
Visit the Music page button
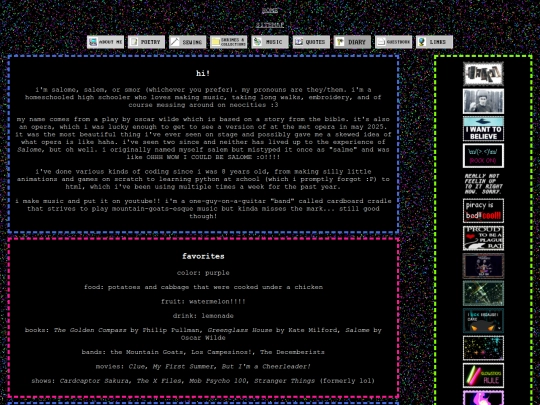pos(270,42)
